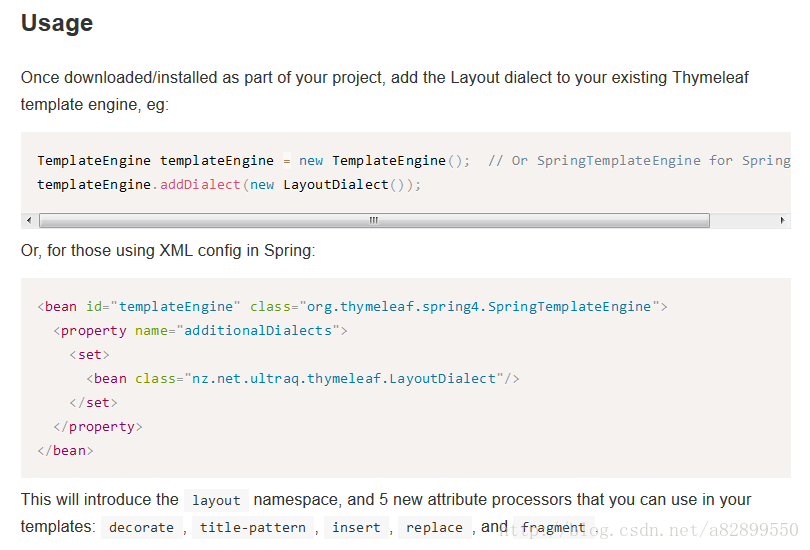
Task: Click the opening '<set>' tag
Action: click(90, 355)
